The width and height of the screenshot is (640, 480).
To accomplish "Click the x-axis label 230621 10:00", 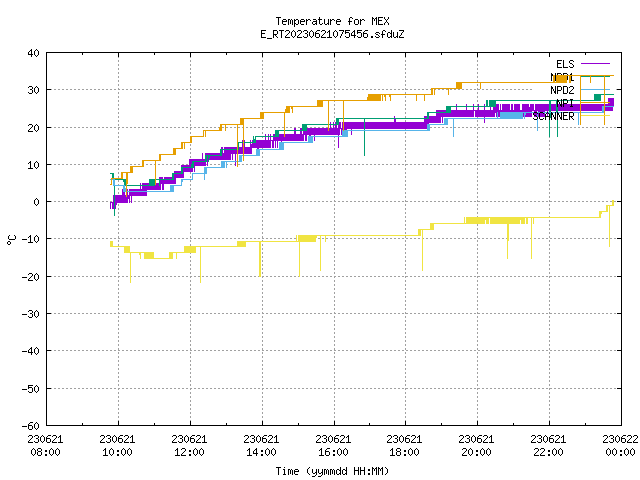I will (x=117, y=446).
